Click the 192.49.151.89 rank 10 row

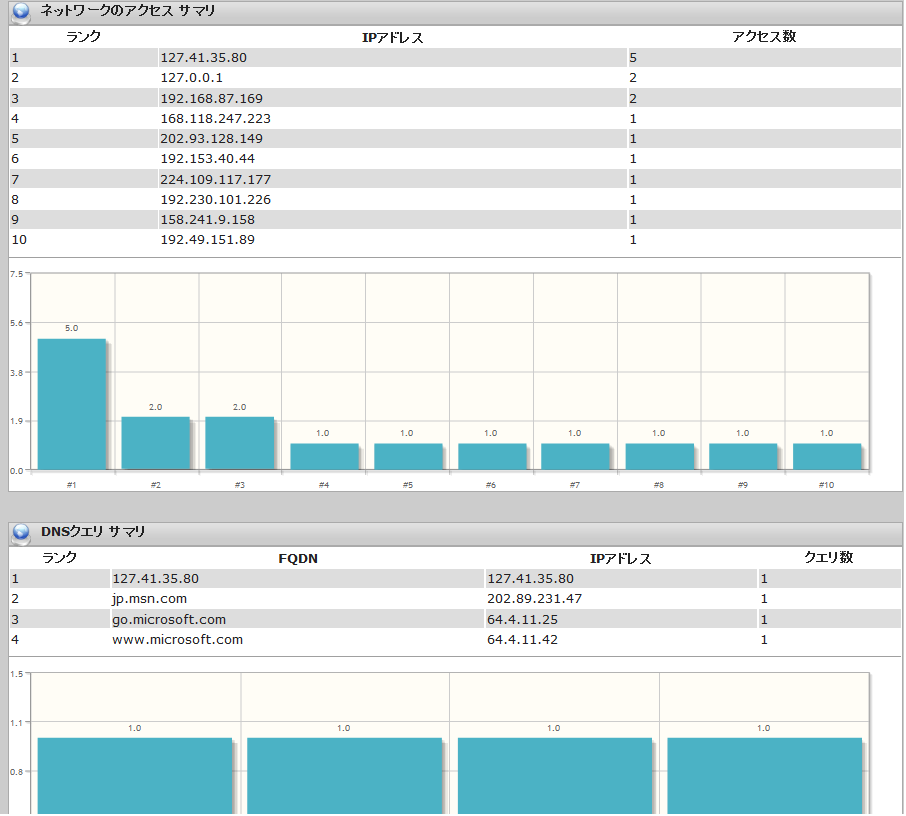click(207, 240)
